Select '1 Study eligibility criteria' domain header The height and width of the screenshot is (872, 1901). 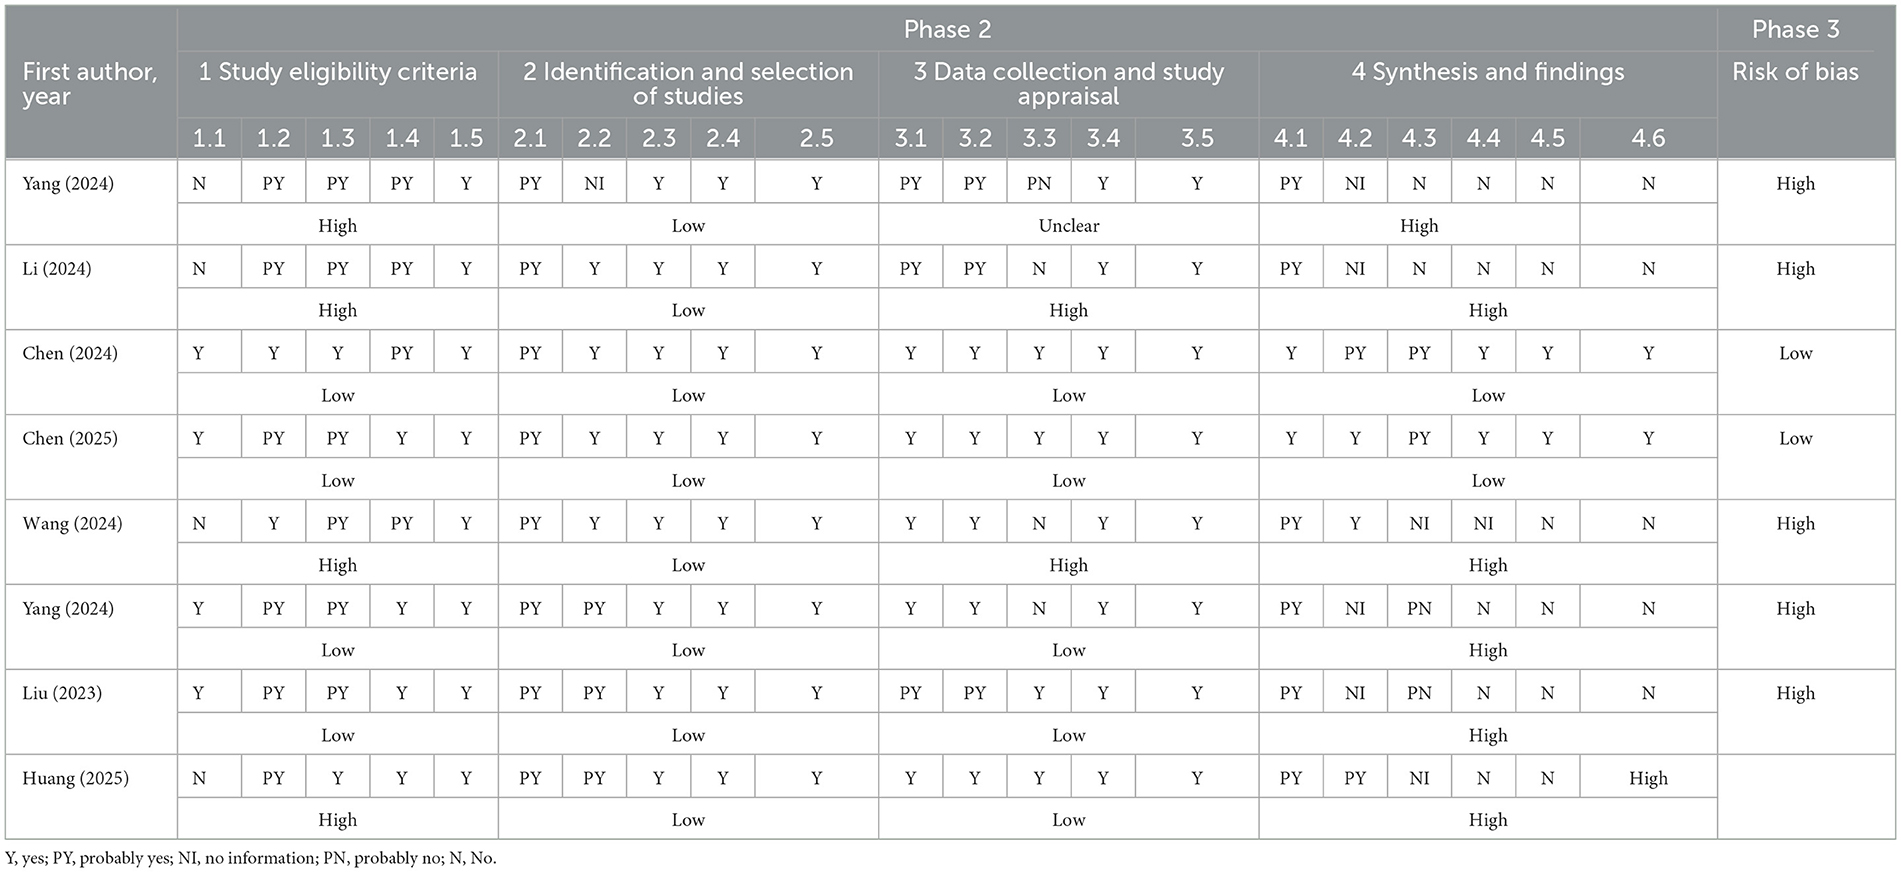coord(337,72)
